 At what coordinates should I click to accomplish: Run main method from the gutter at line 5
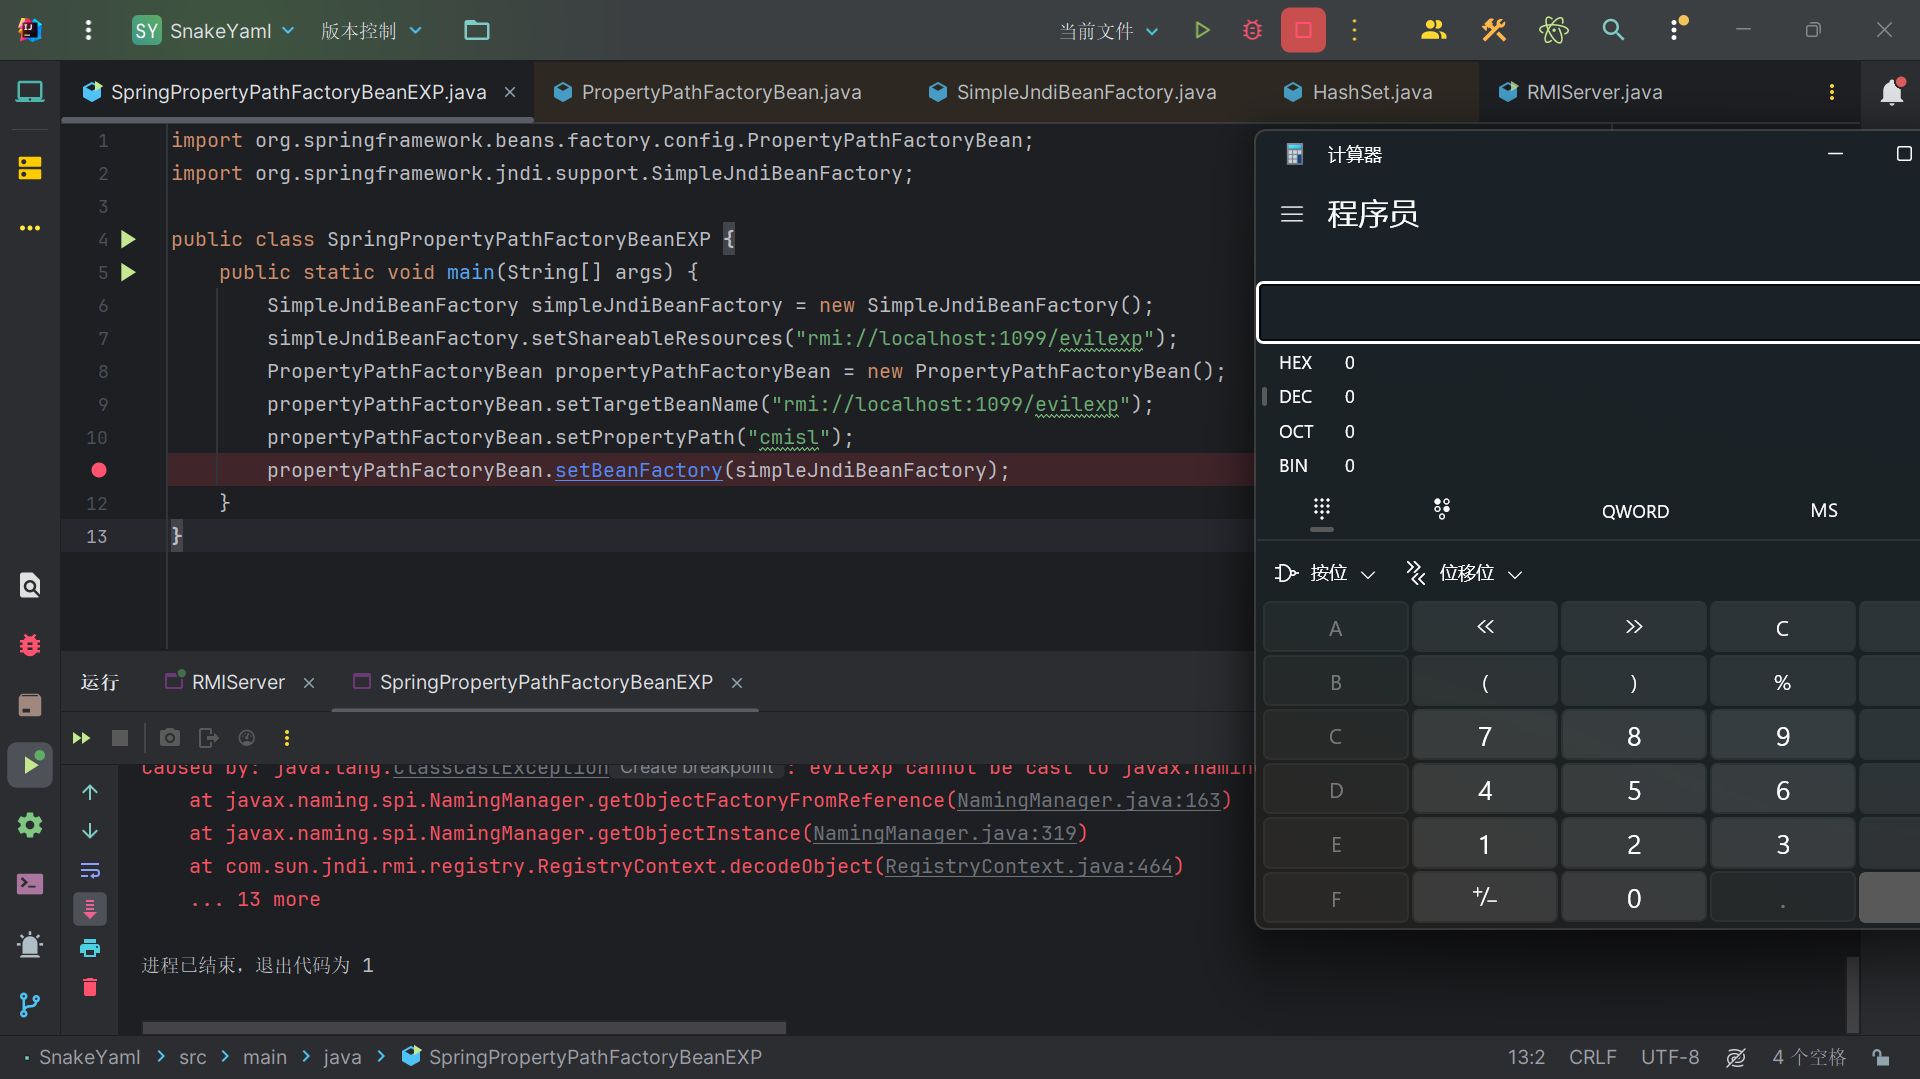click(128, 272)
